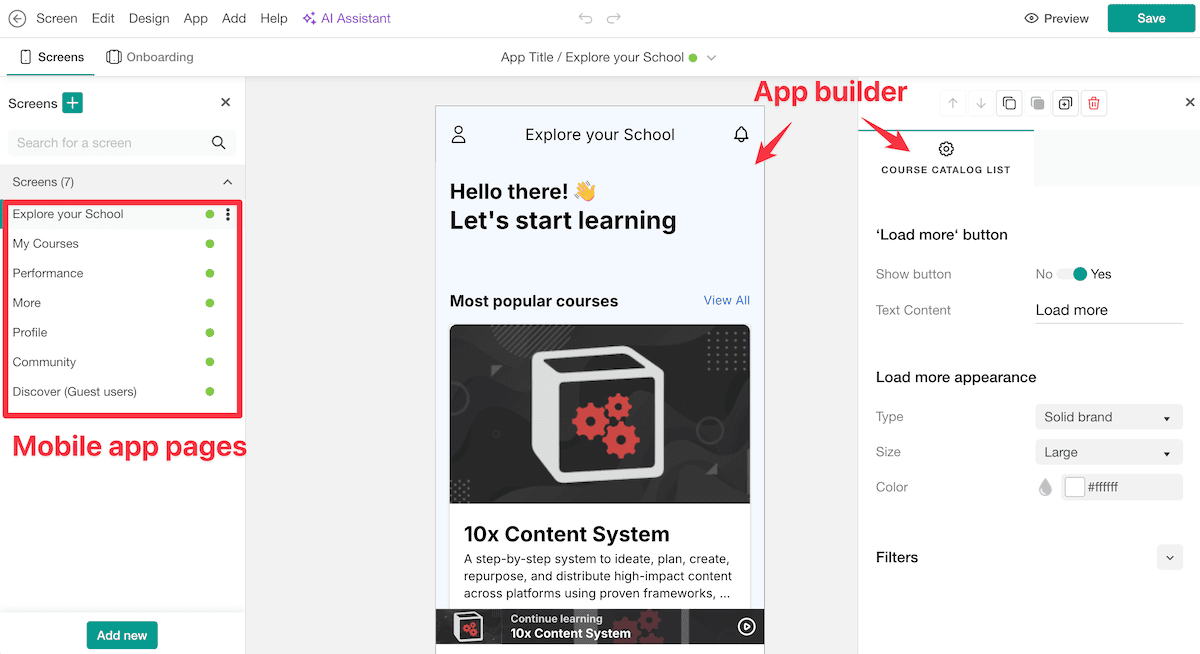Viewport: 1200px width, 654px height.
Task: Collapse the Screens (7) list
Action: [x=228, y=181]
